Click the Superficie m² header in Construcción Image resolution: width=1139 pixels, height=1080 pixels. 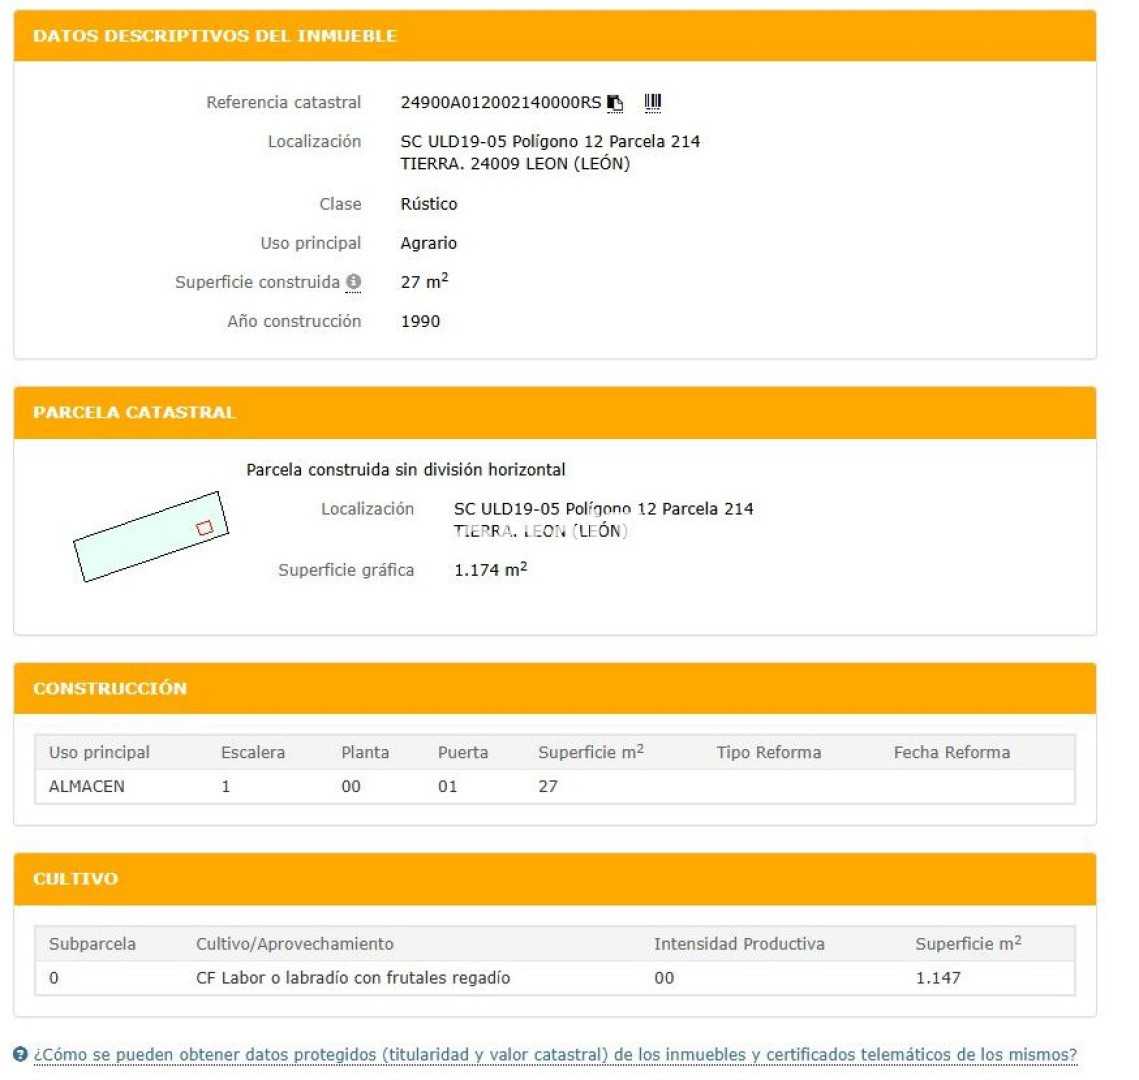(590, 752)
